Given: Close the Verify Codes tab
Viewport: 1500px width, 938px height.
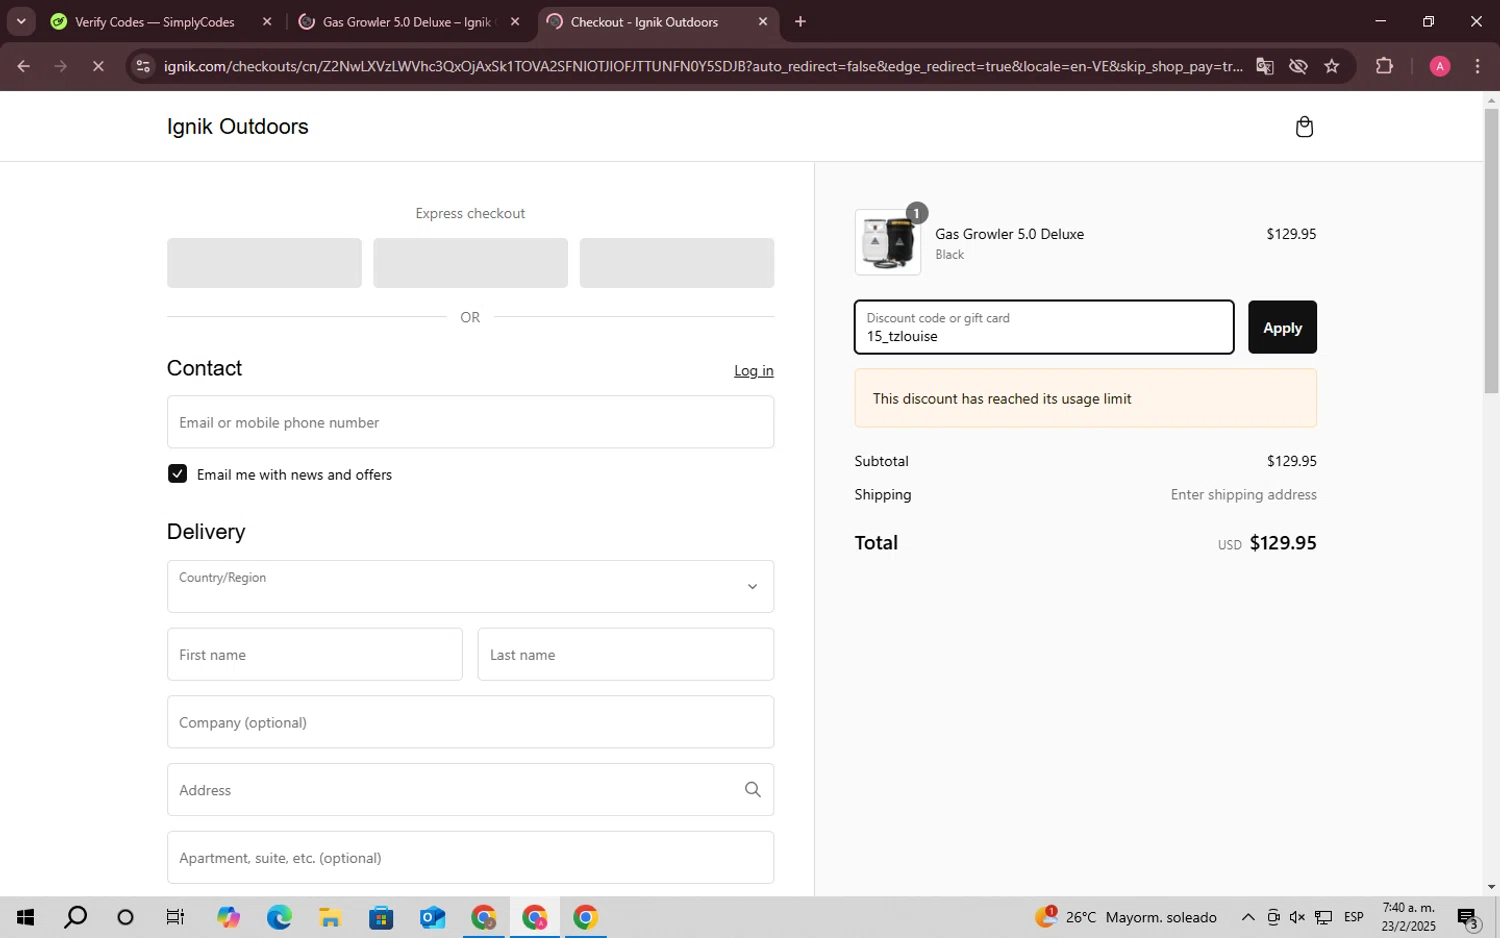Looking at the screenshot, I should pos(267,21).
